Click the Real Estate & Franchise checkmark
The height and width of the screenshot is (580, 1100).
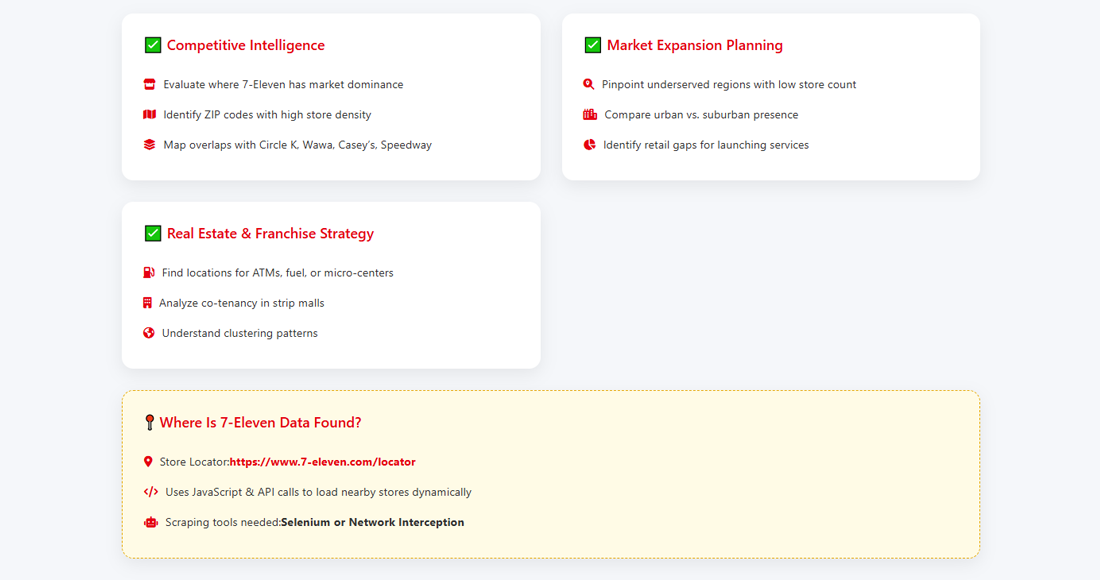153,233
